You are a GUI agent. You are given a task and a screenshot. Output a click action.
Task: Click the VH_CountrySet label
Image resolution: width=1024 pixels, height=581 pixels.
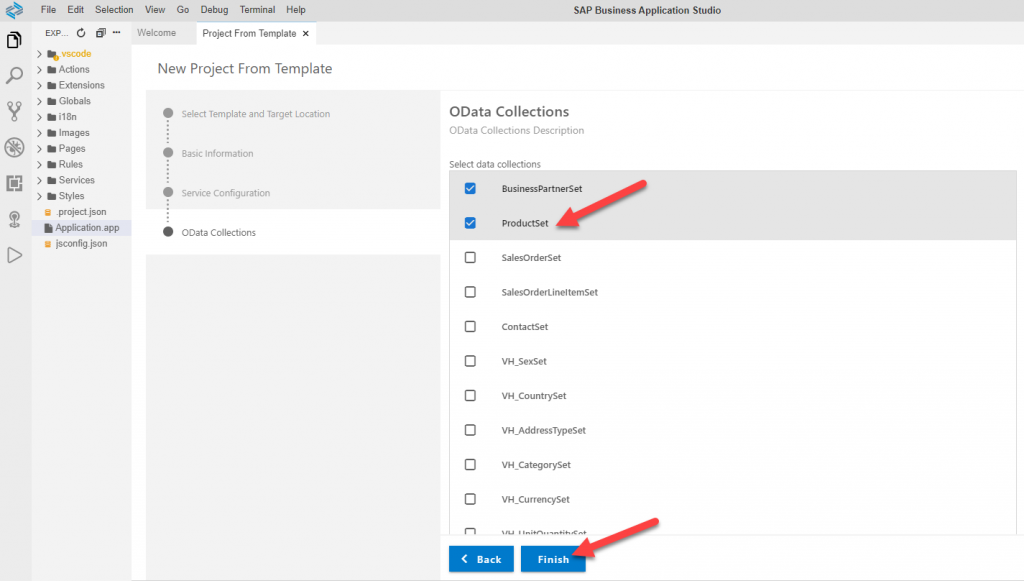click(x=534, y=396)
